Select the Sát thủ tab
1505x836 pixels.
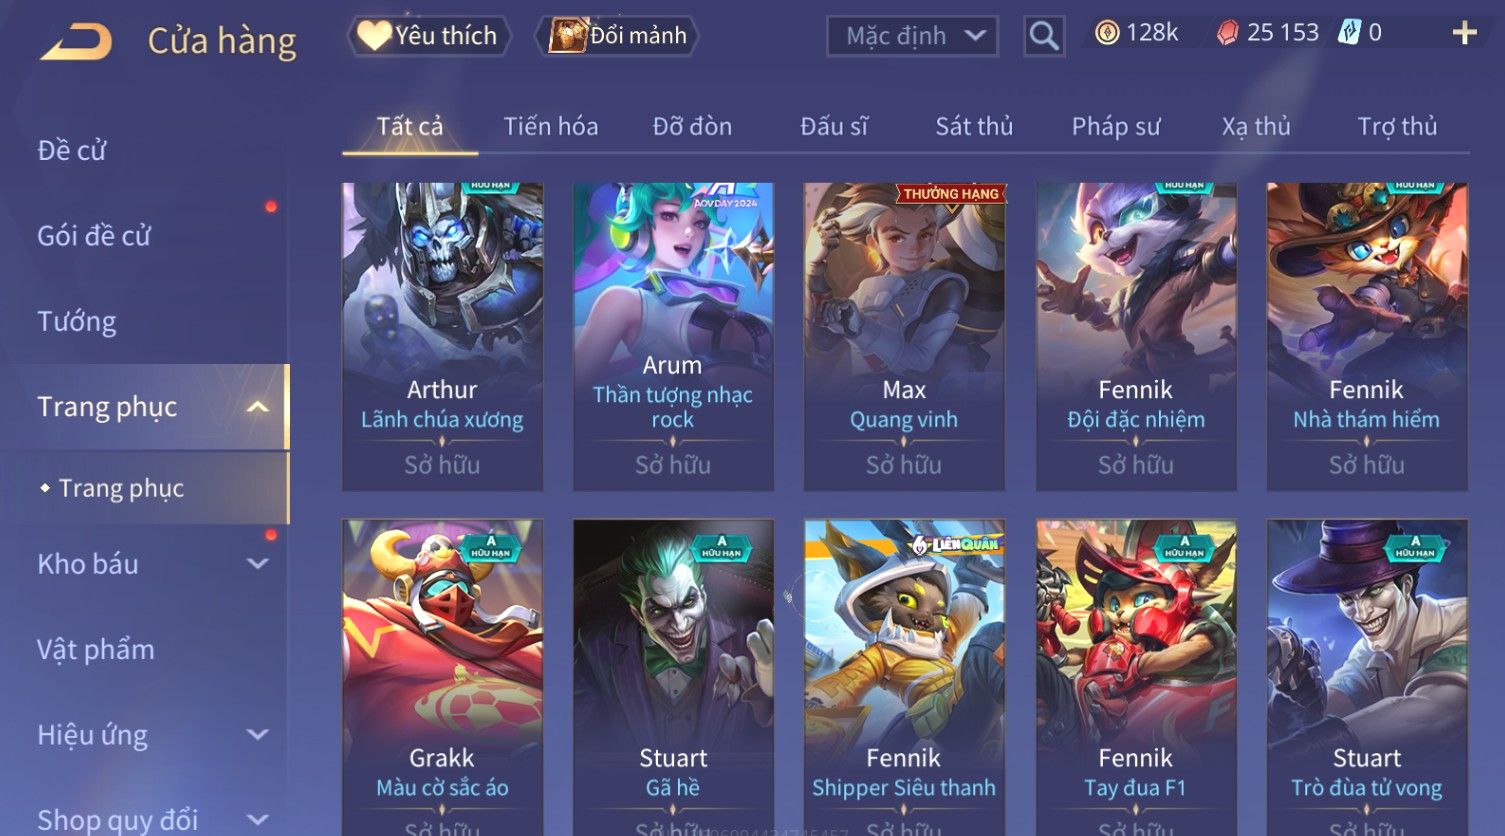(x=974, y=127)
